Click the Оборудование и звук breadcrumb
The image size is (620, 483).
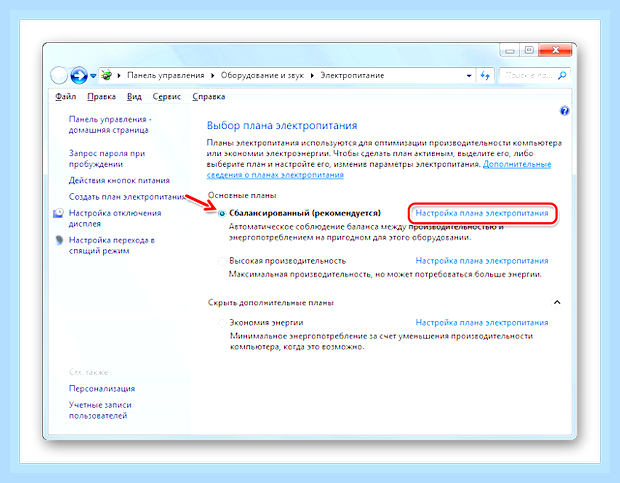pyautogui.click(x=262, y=75)
